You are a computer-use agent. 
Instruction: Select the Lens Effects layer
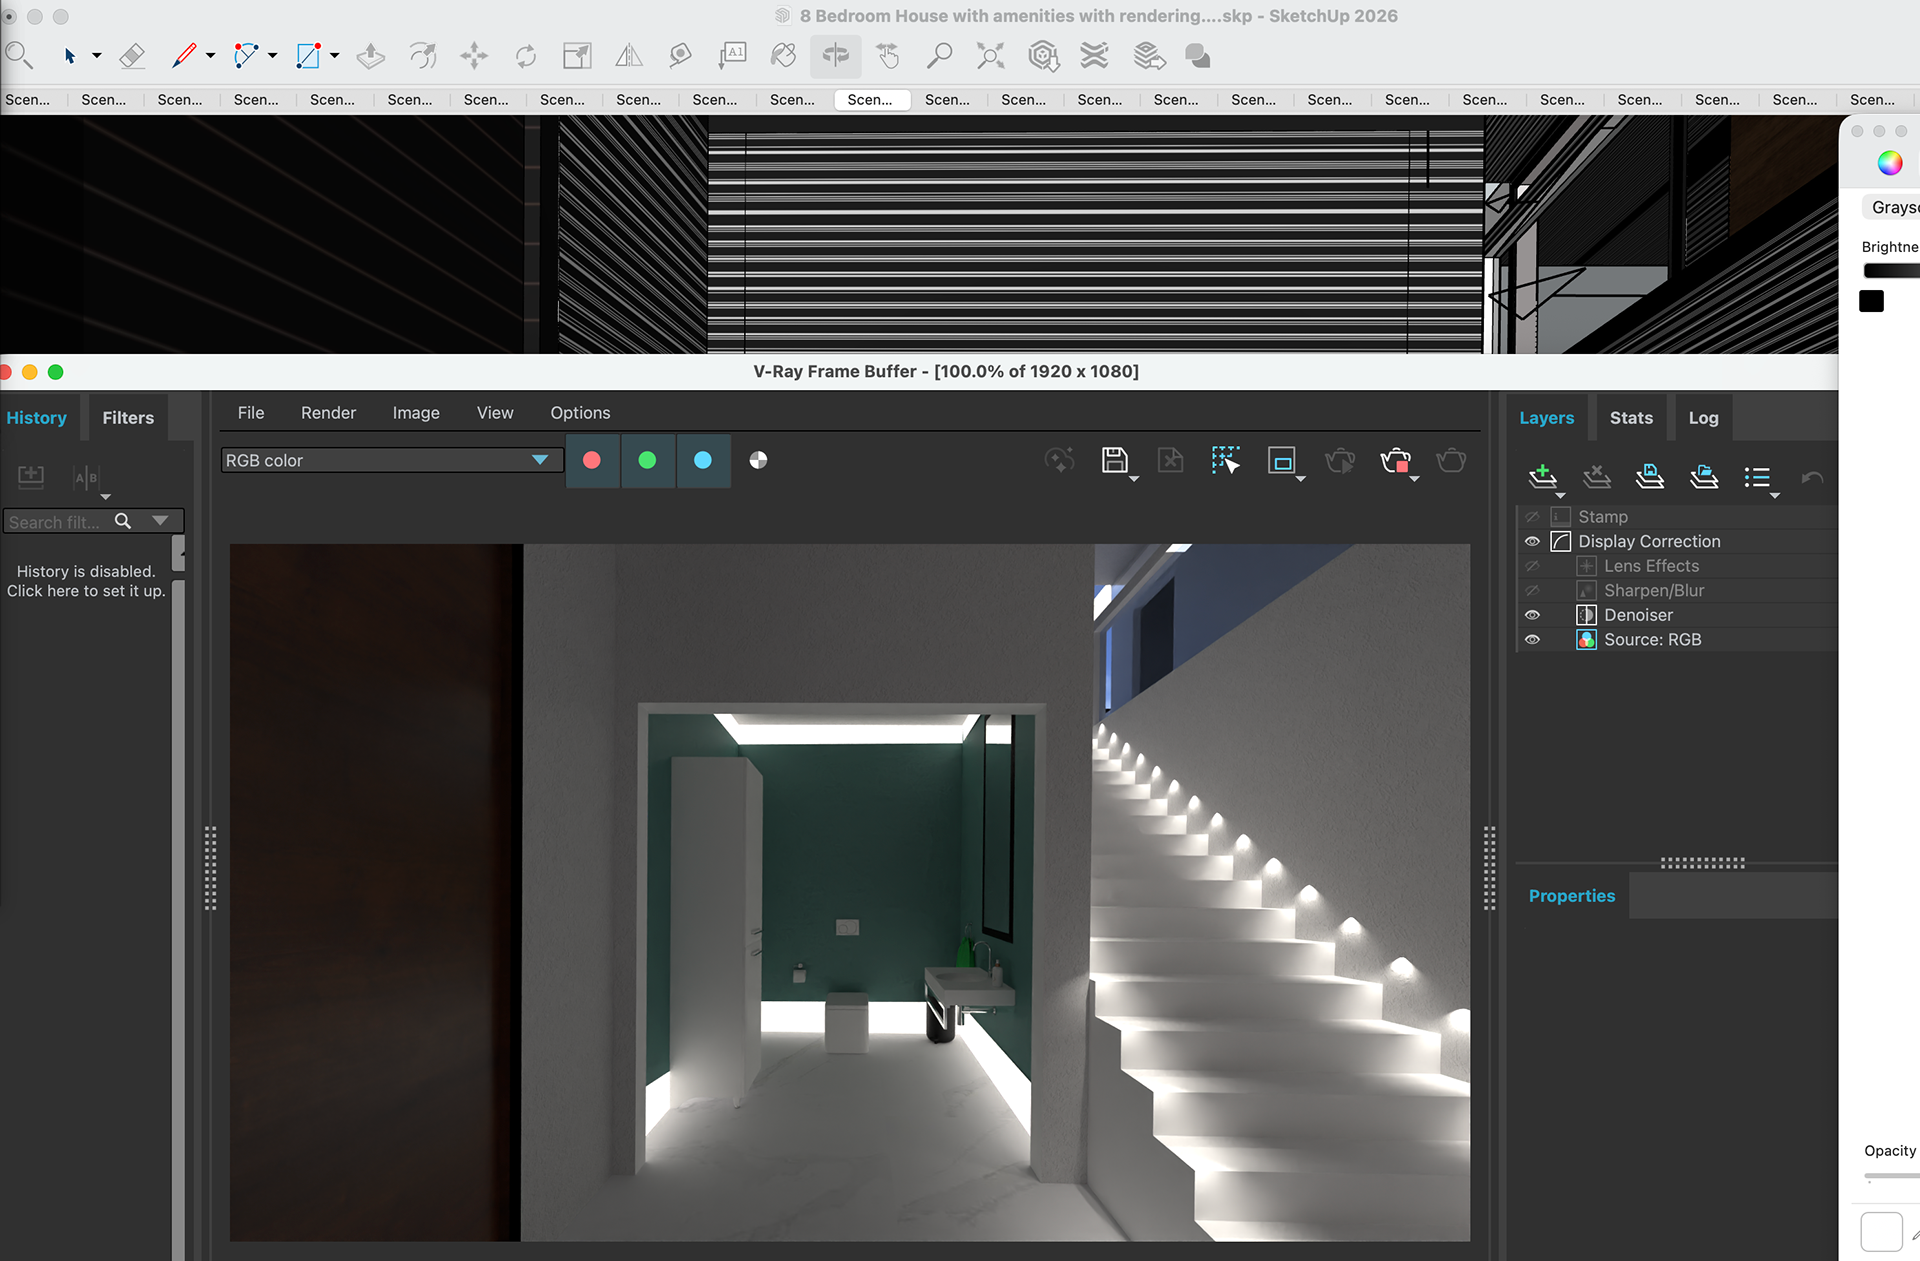[1651, 566]
